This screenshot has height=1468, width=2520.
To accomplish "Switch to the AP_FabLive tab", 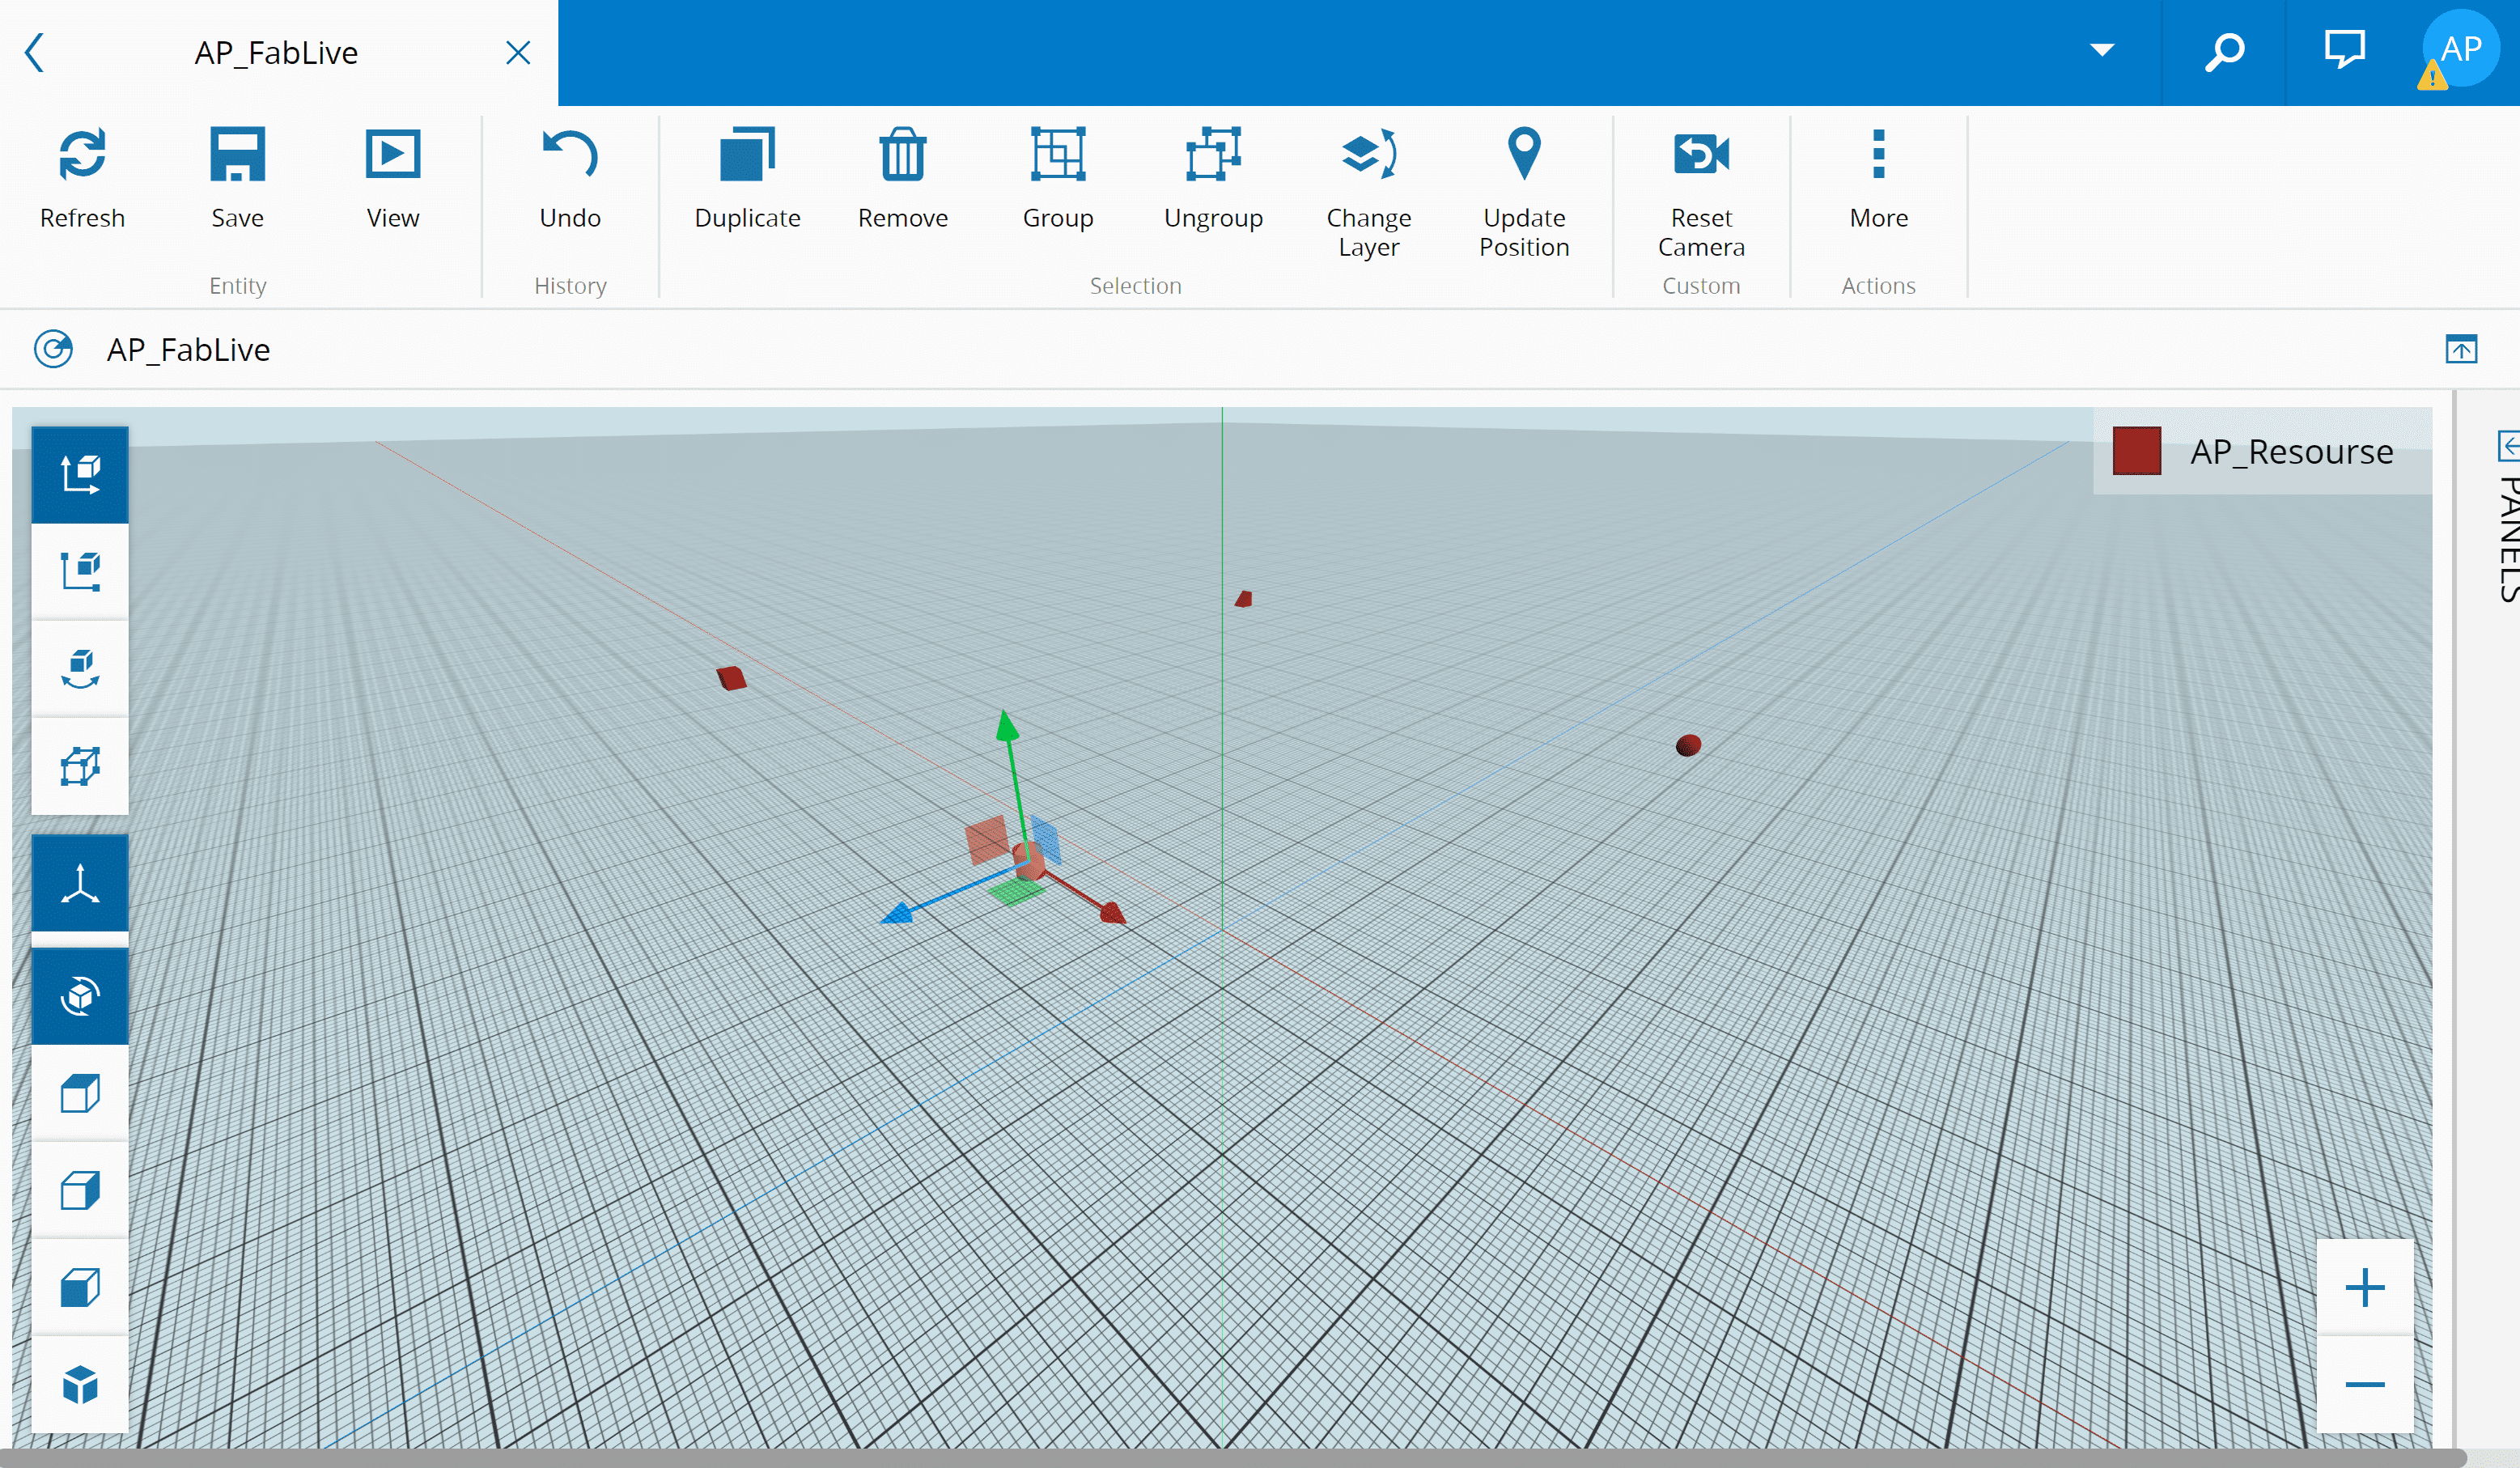I will 276,52.
